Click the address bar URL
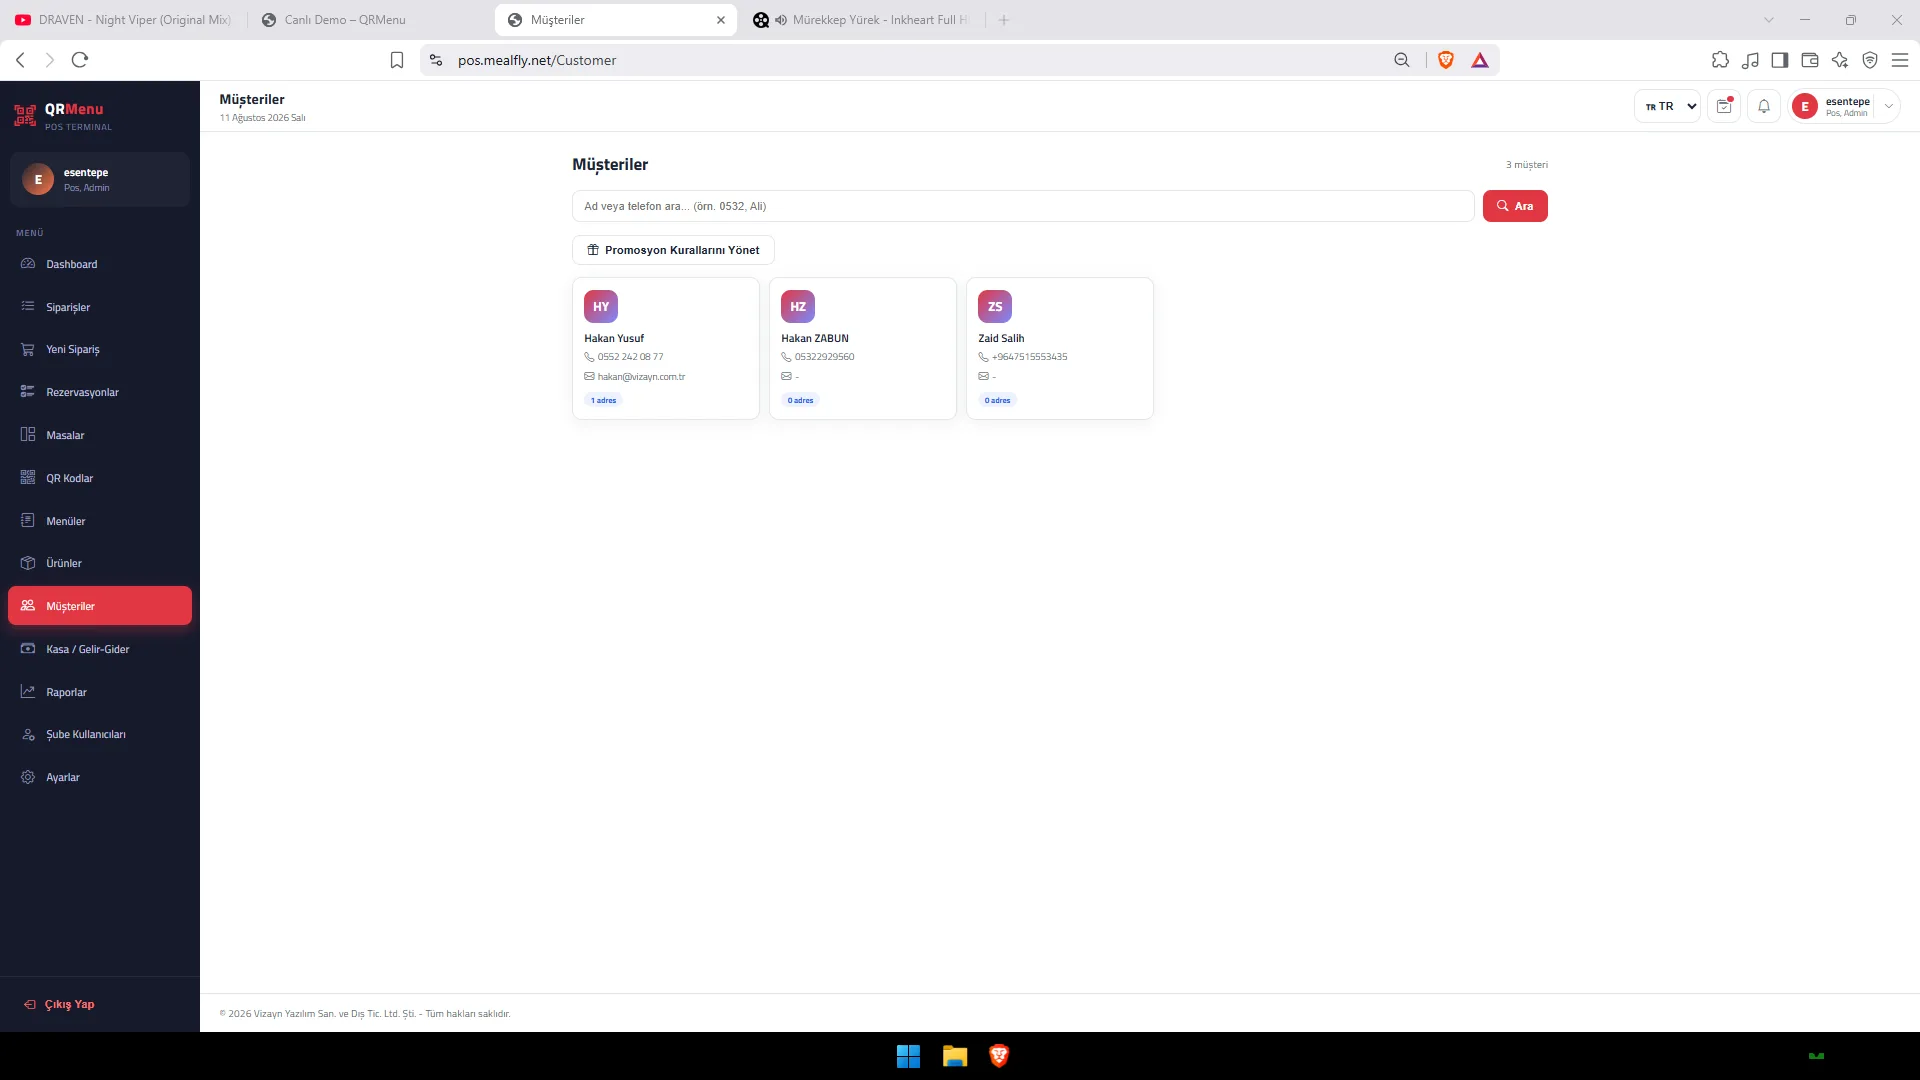Image resolution: width=1920 pixels, height=1080 pixels. click(x=537, y=60)
